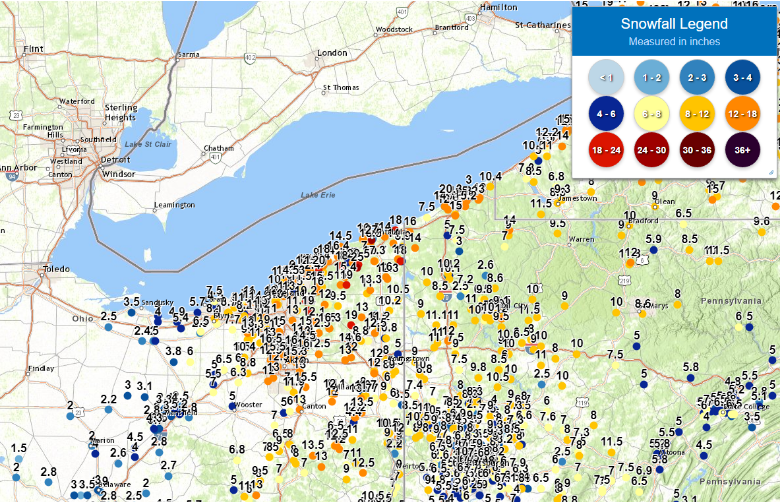This screenshot has width=782, height=502.
Task: Click the orange '12 - 18' legend circle
Action: click(x=743, y=114)
